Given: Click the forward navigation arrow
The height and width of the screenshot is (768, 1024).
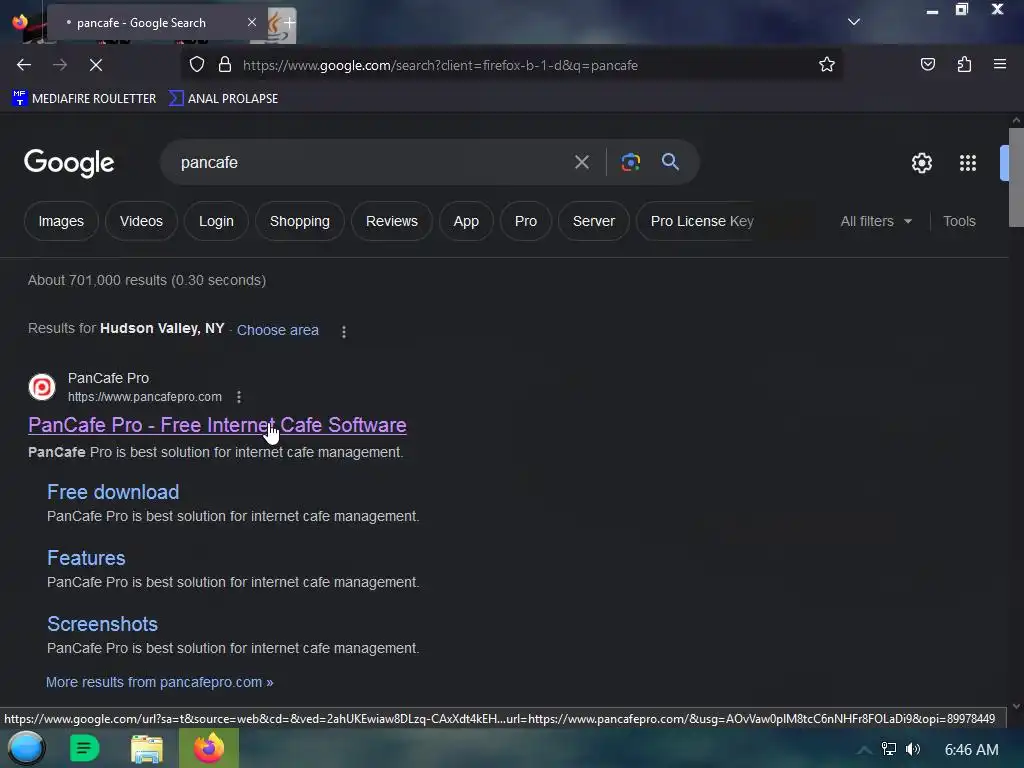Looking at the screenshot, I should click(60, 65).
